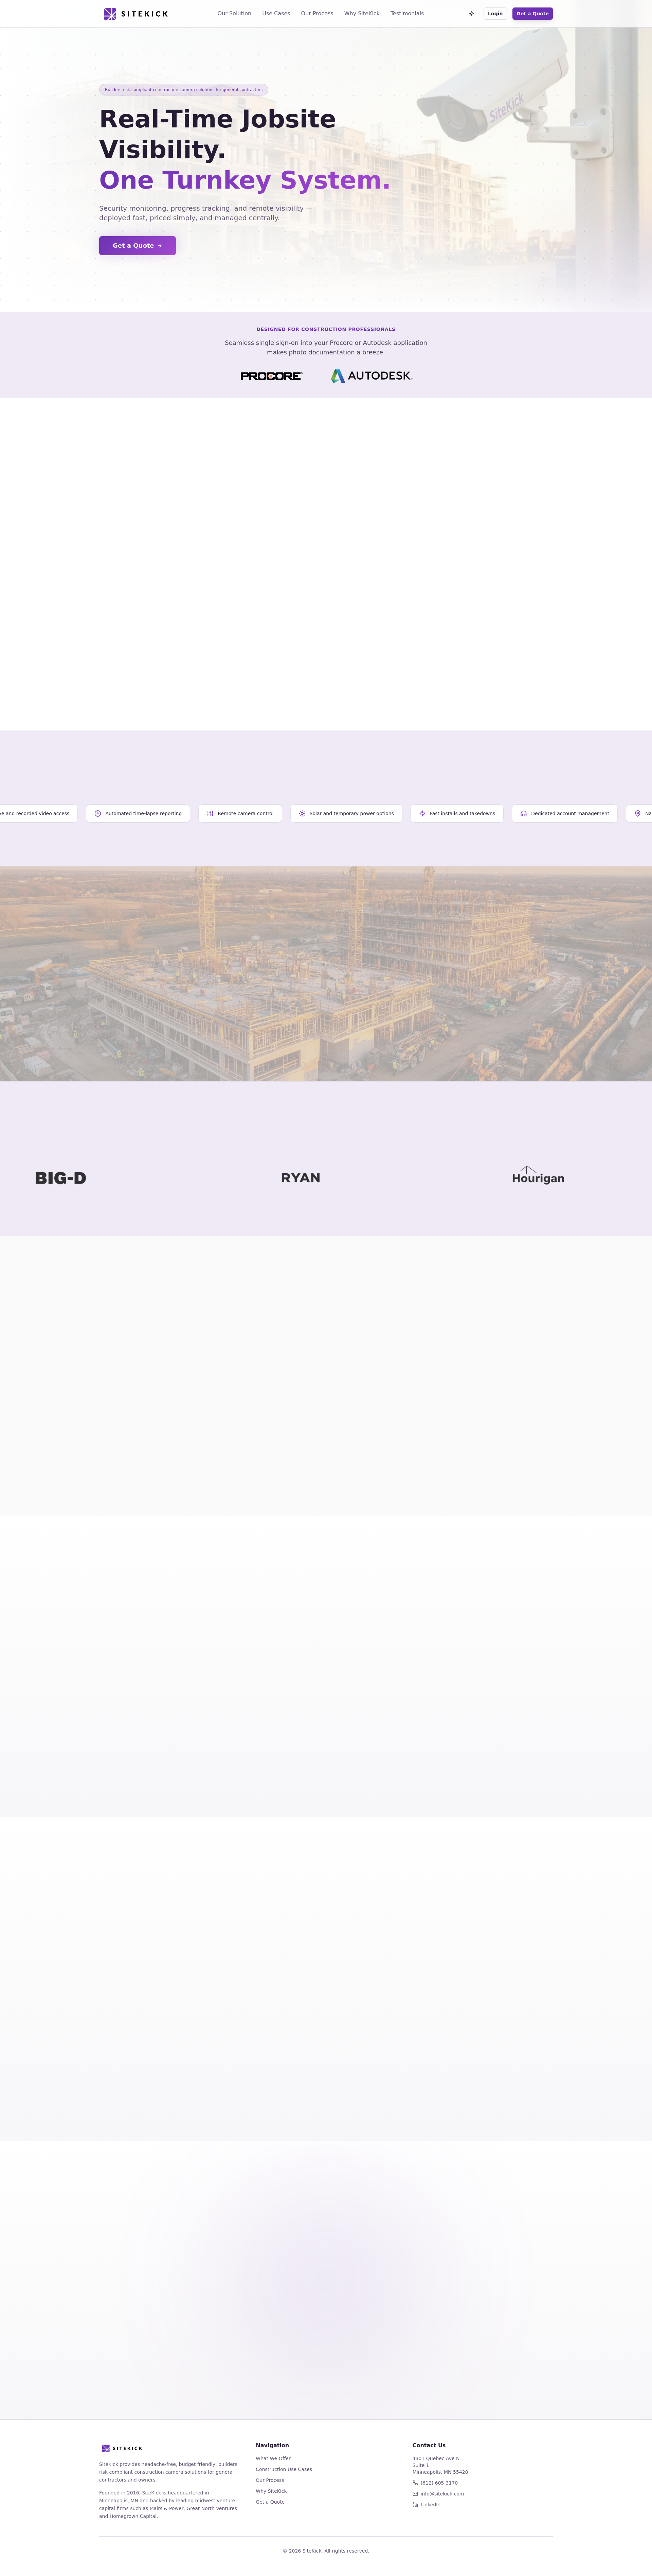Toggle the light/dark theme sun icon
Viewport: 652px width, 2576px height.
471,14
